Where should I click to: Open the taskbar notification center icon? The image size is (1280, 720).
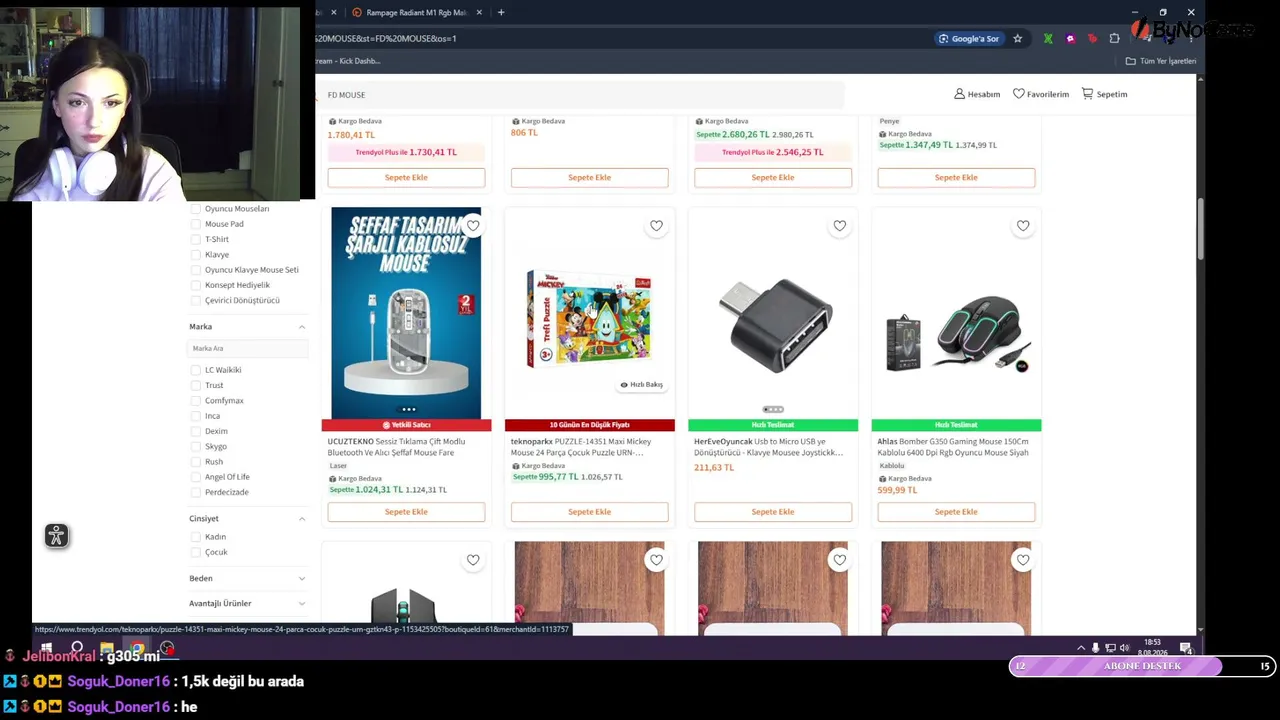point(1185,648)
